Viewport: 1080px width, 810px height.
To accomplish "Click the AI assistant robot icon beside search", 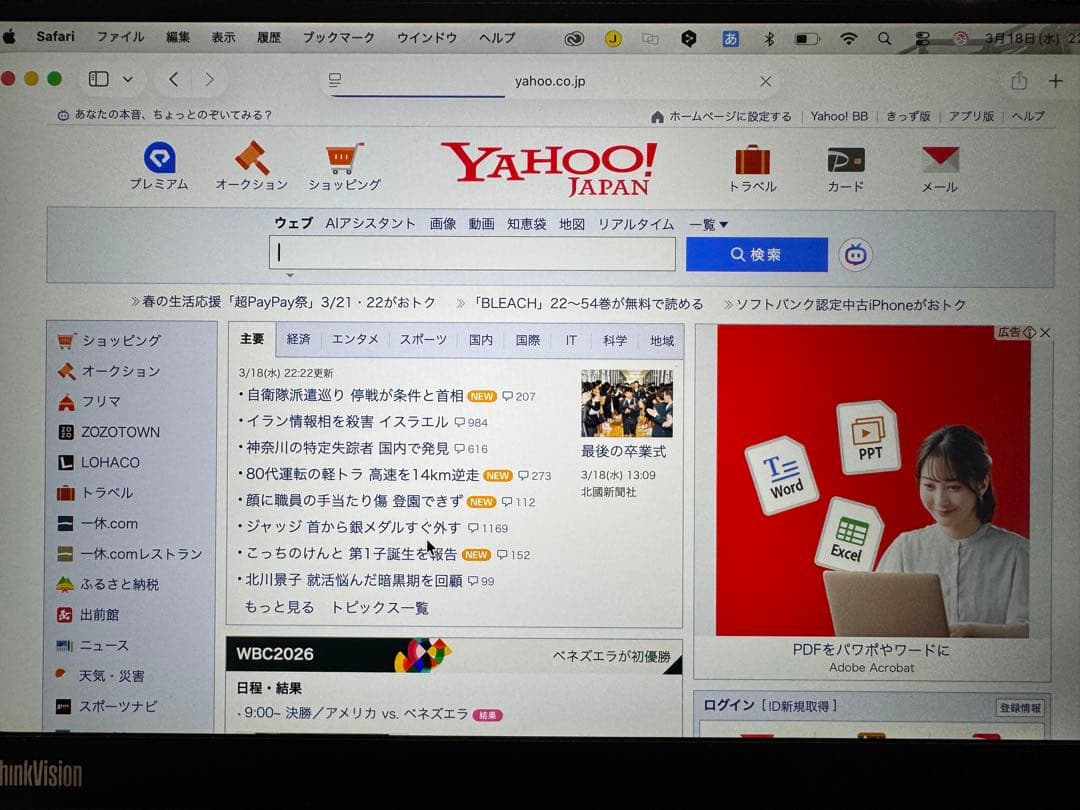I will [855, 255].
